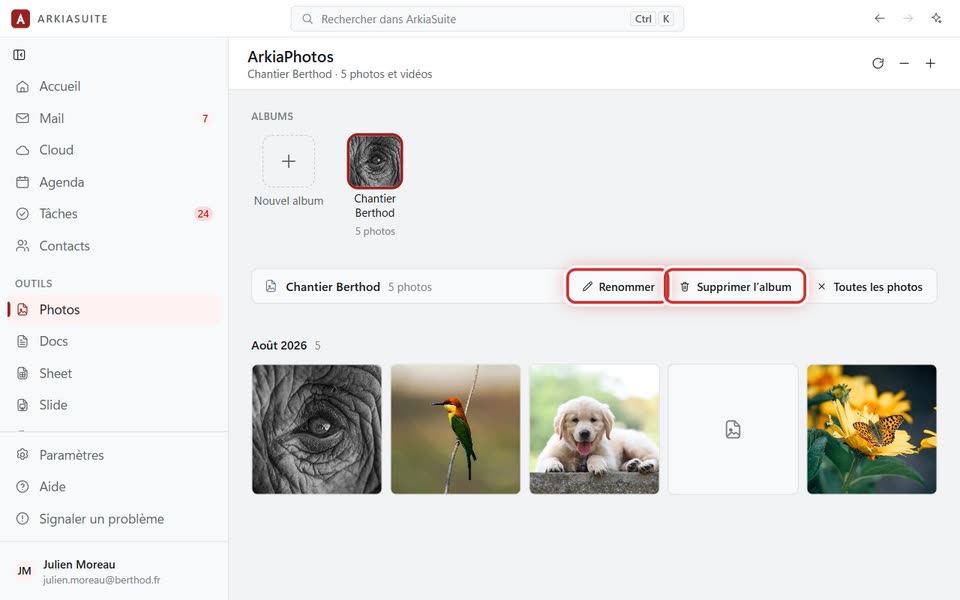This screenshot has height=600, width=960.
Task: Refresh the ArkiaPhotos view
Action: [x=878, y=63]
